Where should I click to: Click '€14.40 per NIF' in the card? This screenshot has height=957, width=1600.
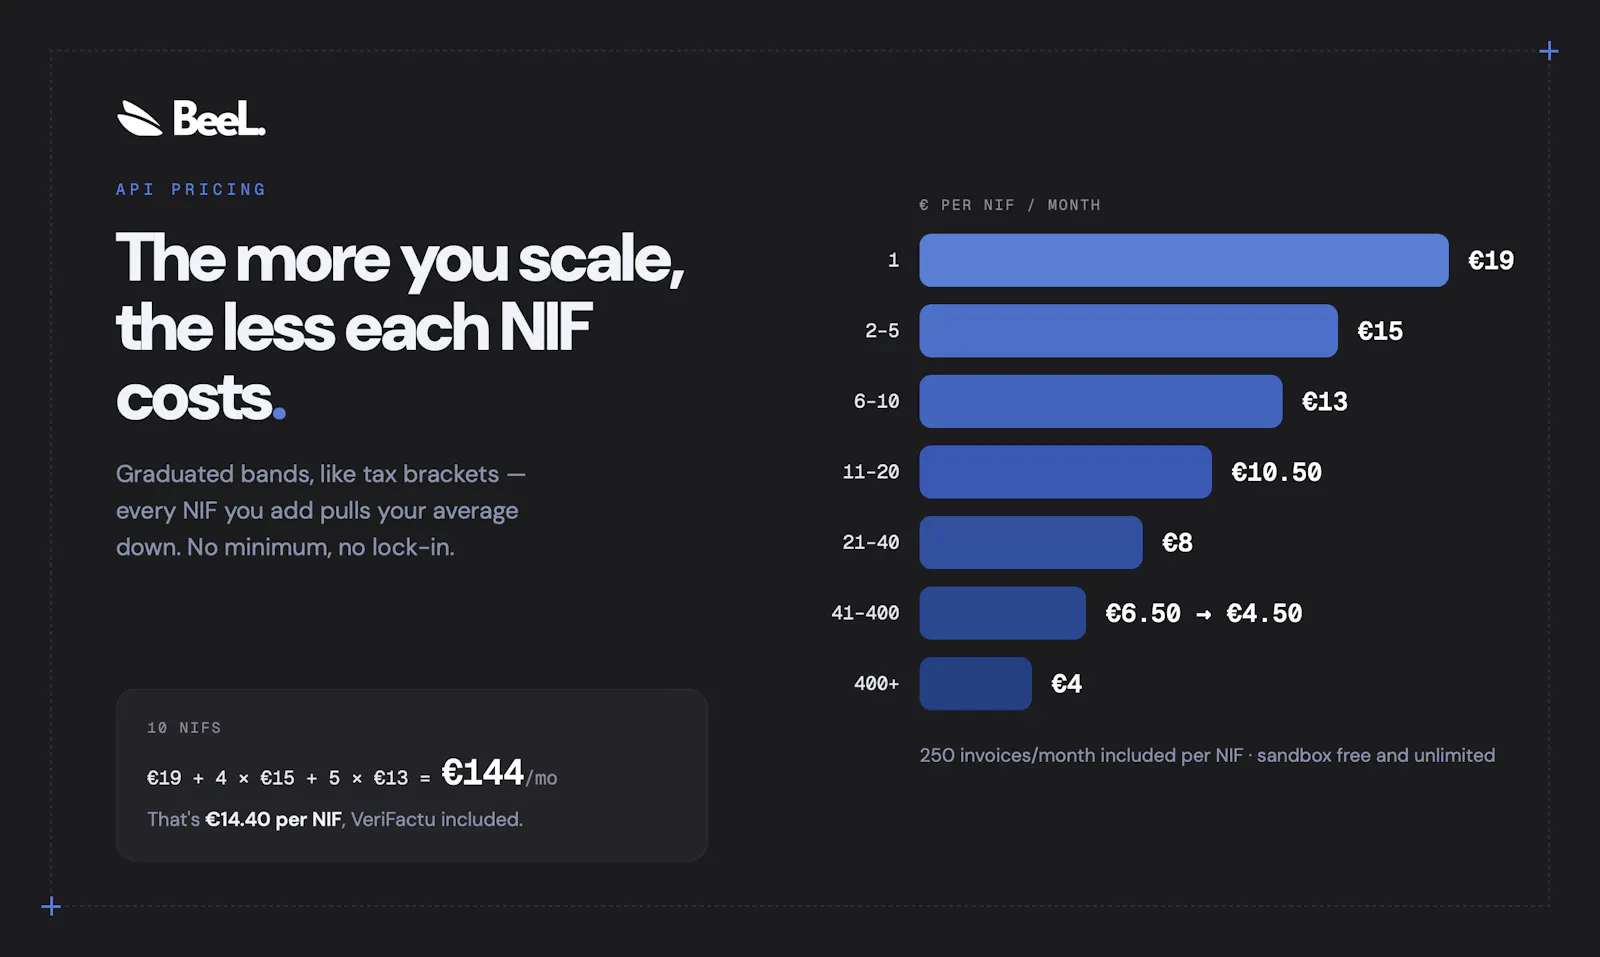coord(274,819)
